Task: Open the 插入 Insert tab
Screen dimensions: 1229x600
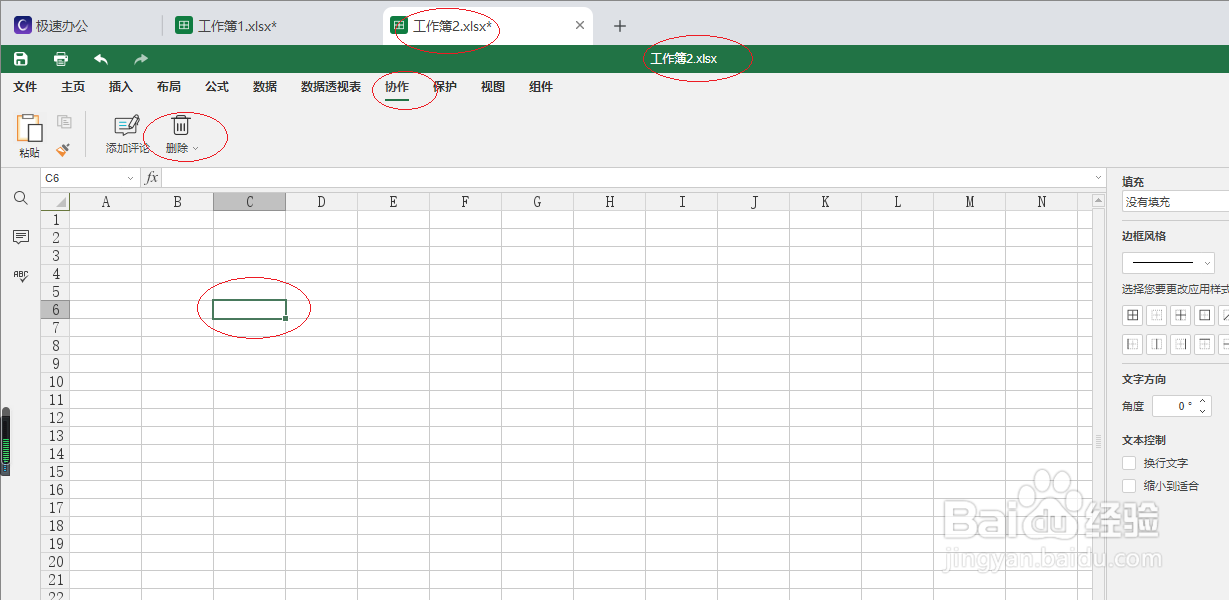Action: click(121, 87)
